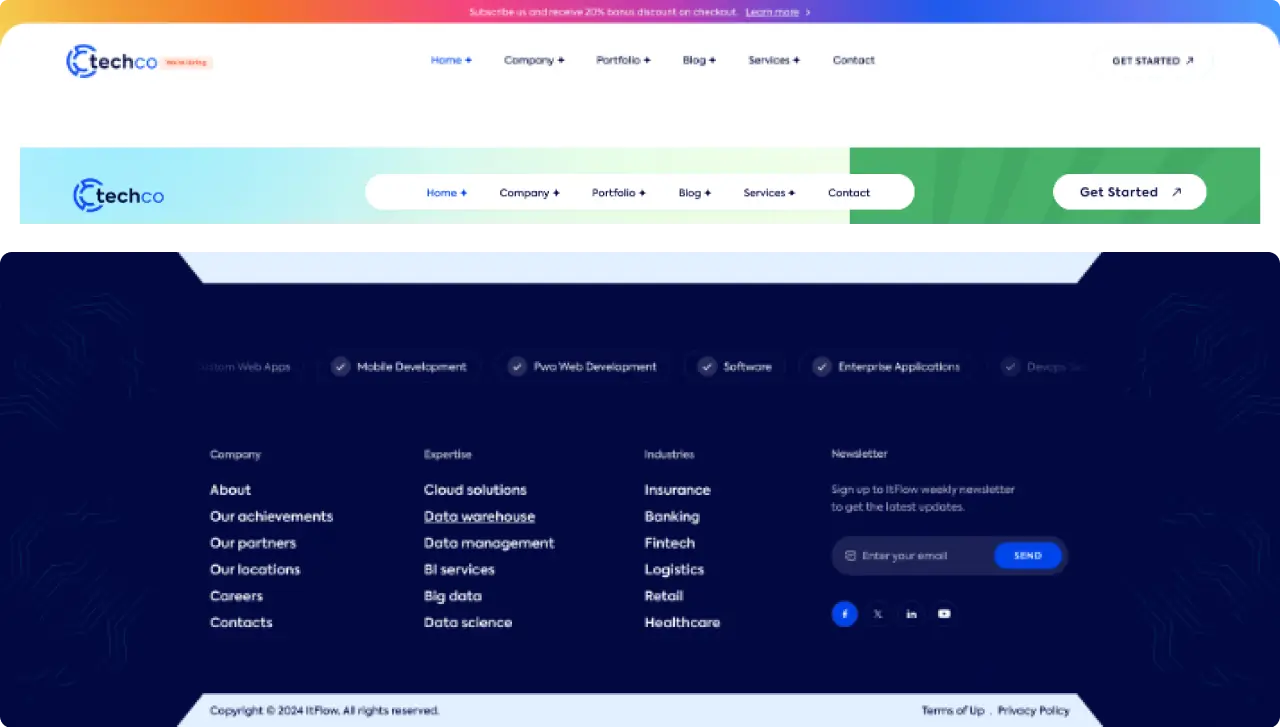This screenshot has width=1280, height=728.
Task: Click Learn more link in promo bar
Action: pyautogui.click(x=772, y=12)
